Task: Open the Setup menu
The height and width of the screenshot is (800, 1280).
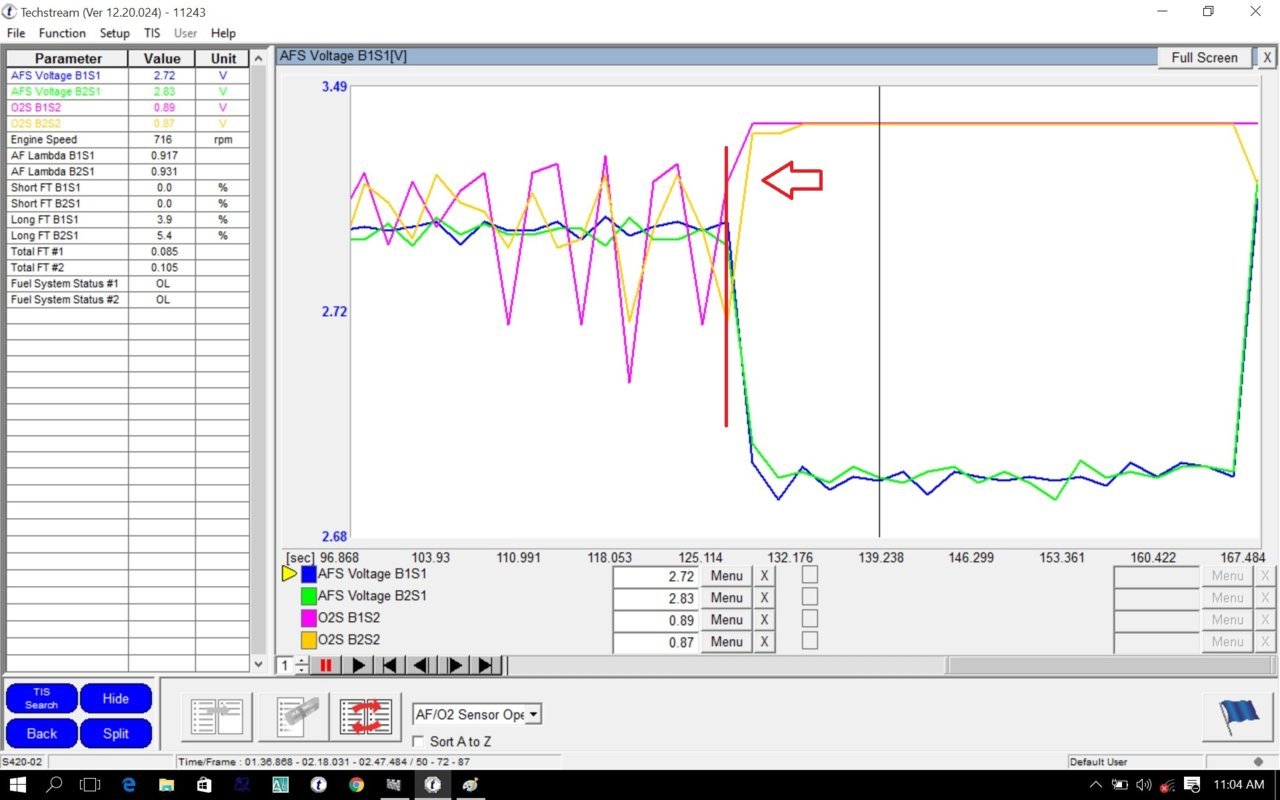Action: pyautogui.click(x=115, y=33)
